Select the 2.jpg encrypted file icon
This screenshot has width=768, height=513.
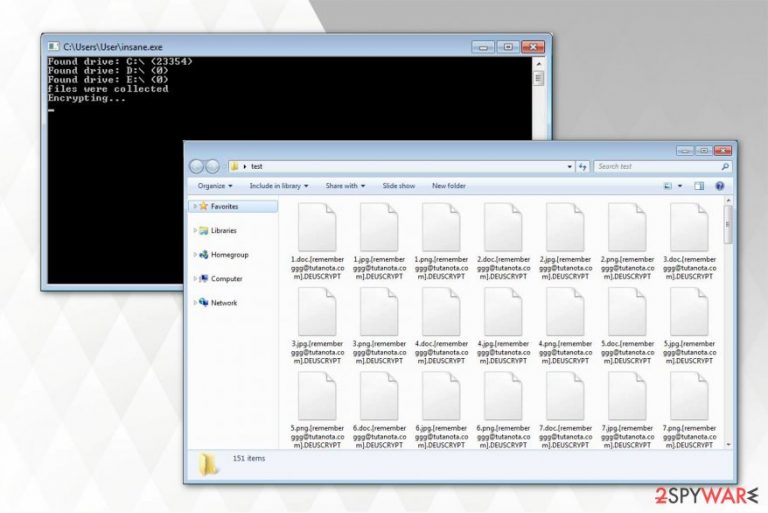coord(565,227)
